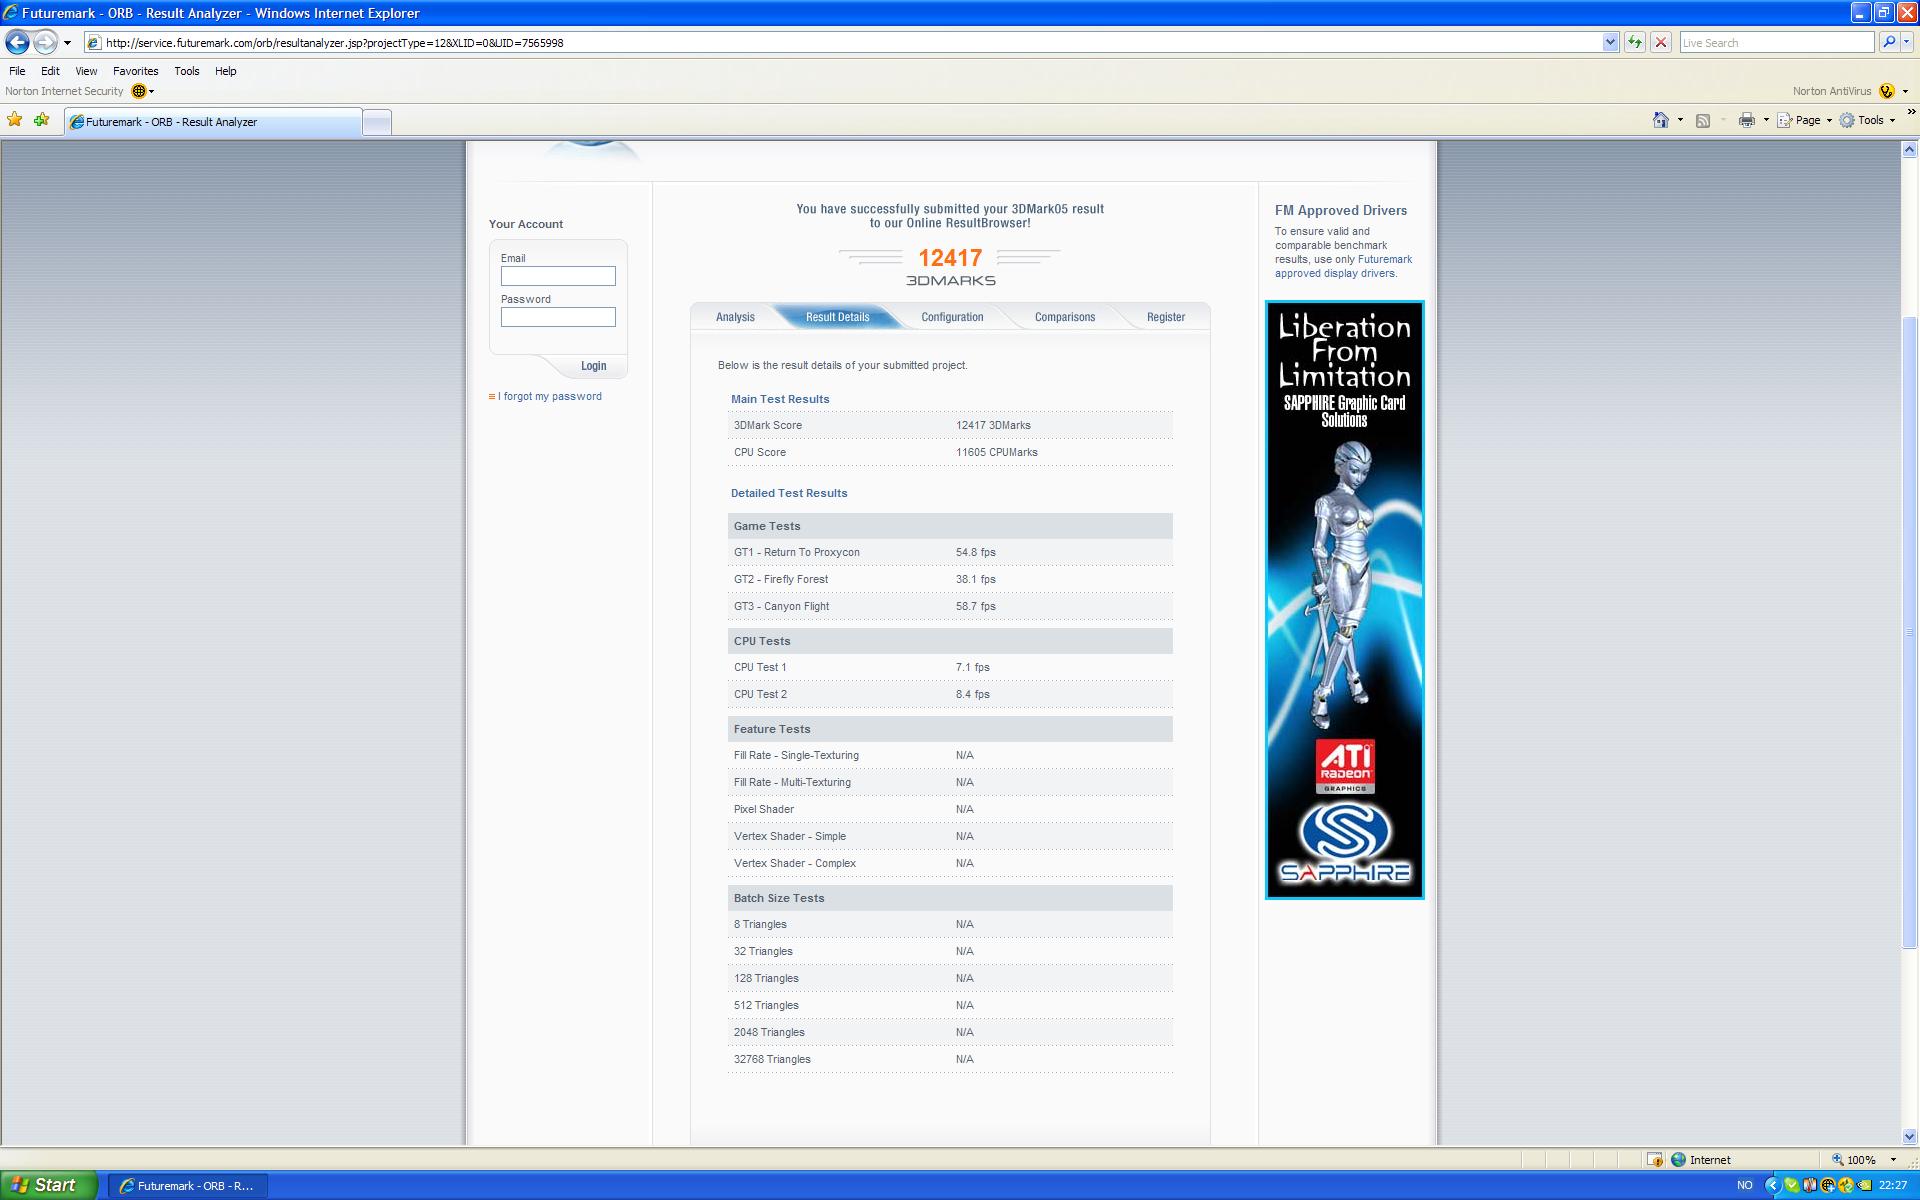Click the Norton Internet Security globe icon
This screenshot has width=1920, height=1200.
[x=139, y=91]
